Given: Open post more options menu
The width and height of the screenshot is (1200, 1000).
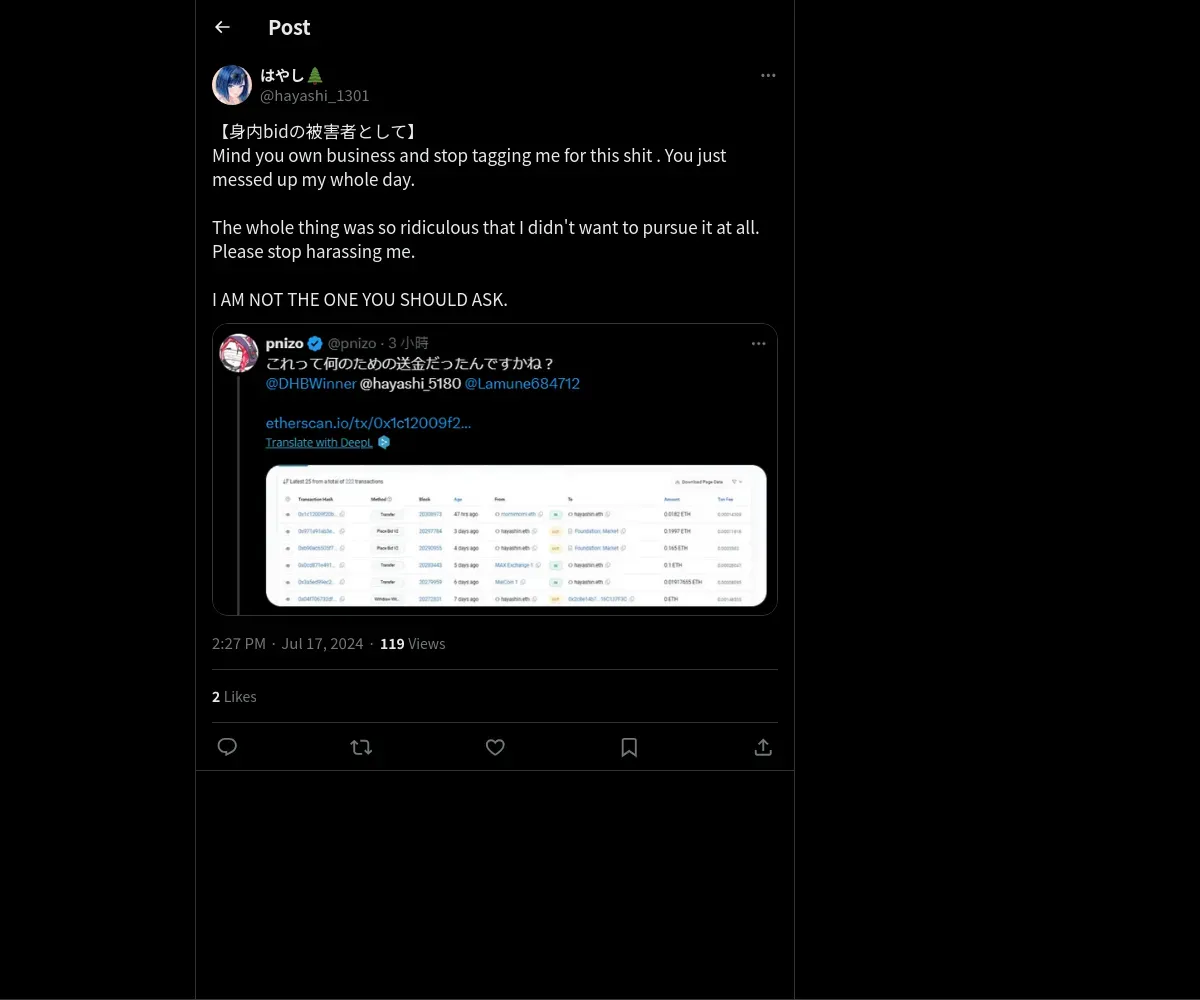Looking at the screenshot, I should point(768,76).
